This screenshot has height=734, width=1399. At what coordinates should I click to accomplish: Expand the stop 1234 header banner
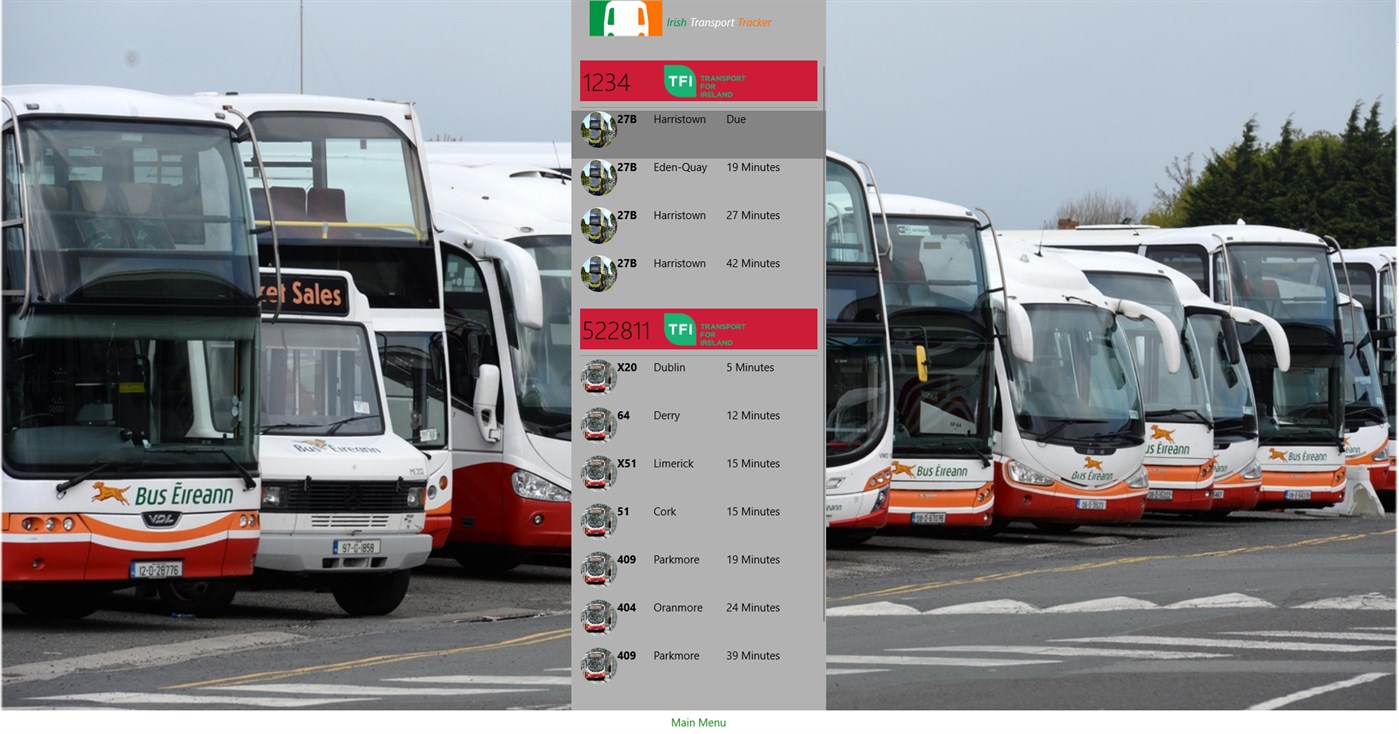[x=698, y=80]
